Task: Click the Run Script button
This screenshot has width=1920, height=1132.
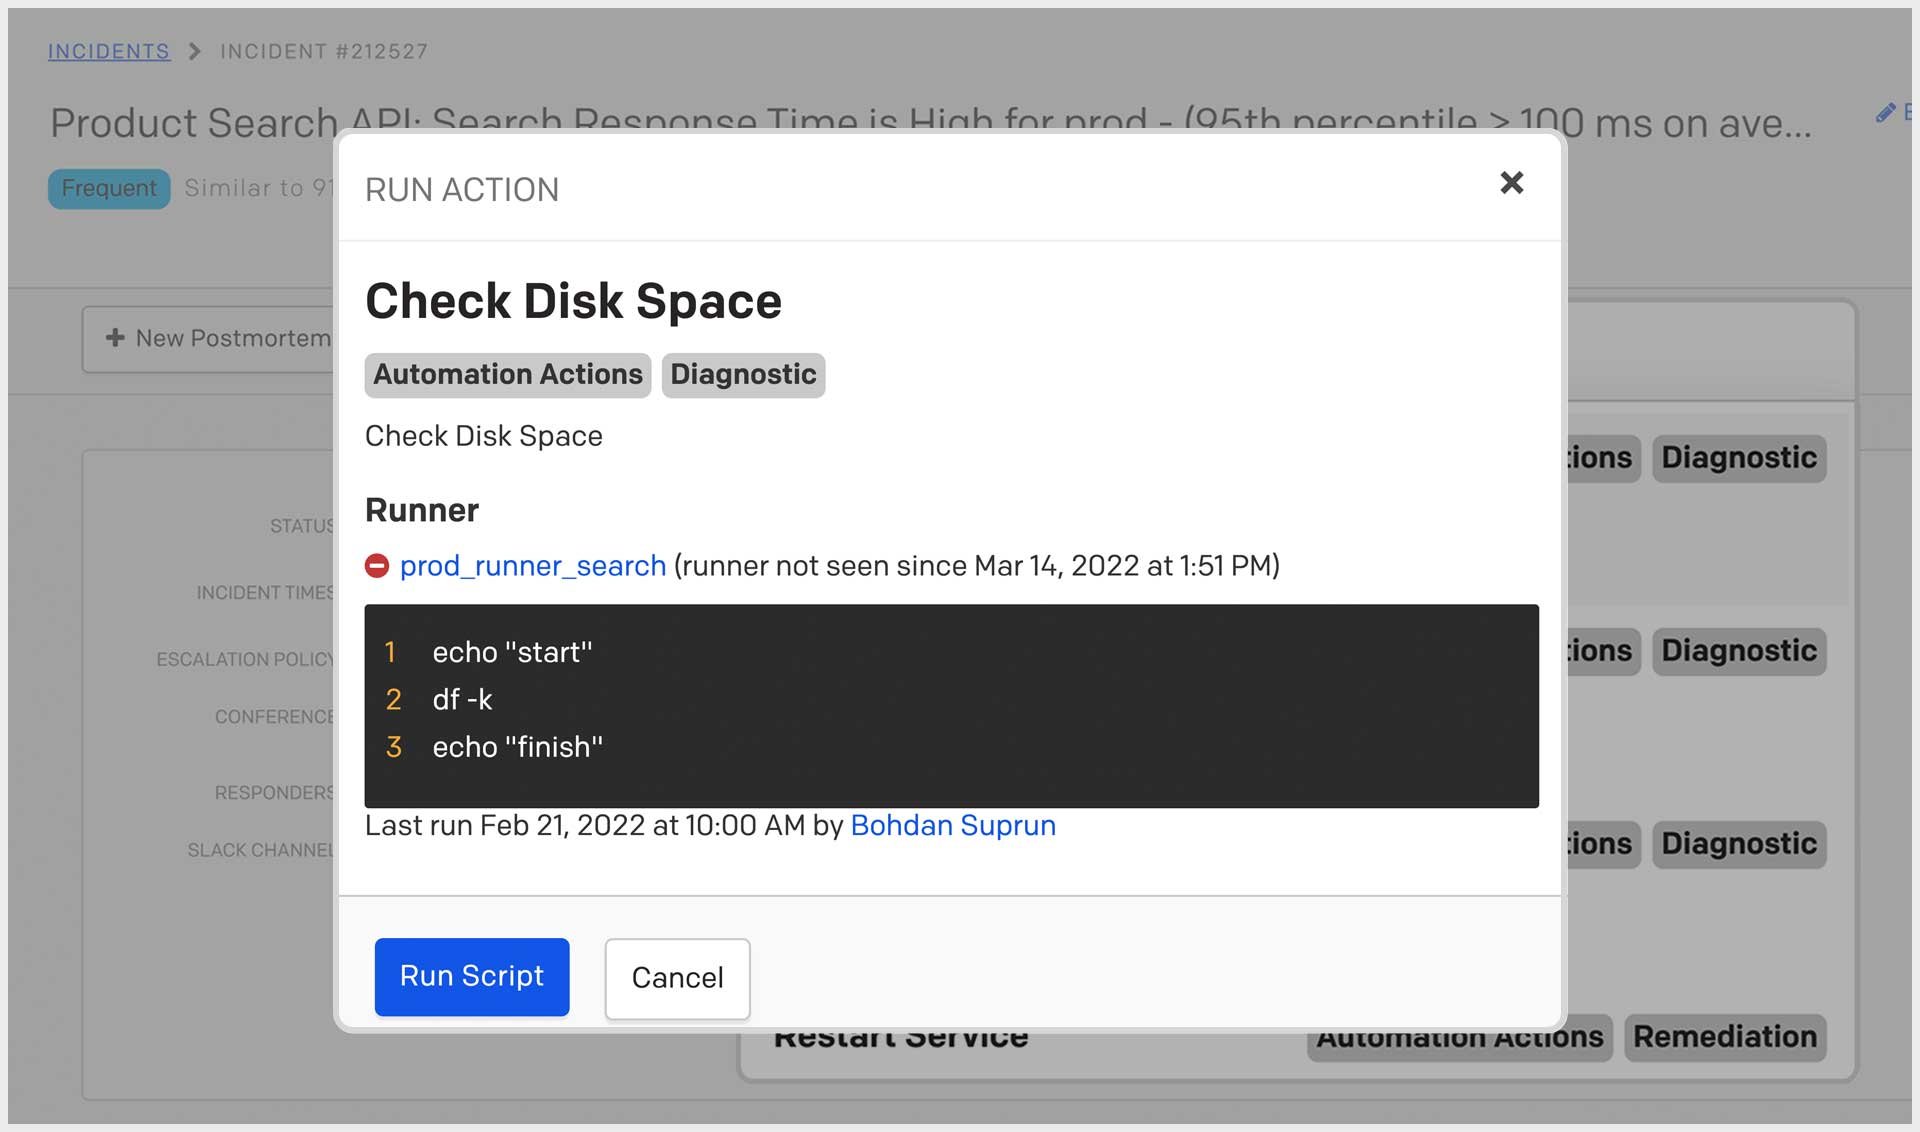Action: click(471, 976)
